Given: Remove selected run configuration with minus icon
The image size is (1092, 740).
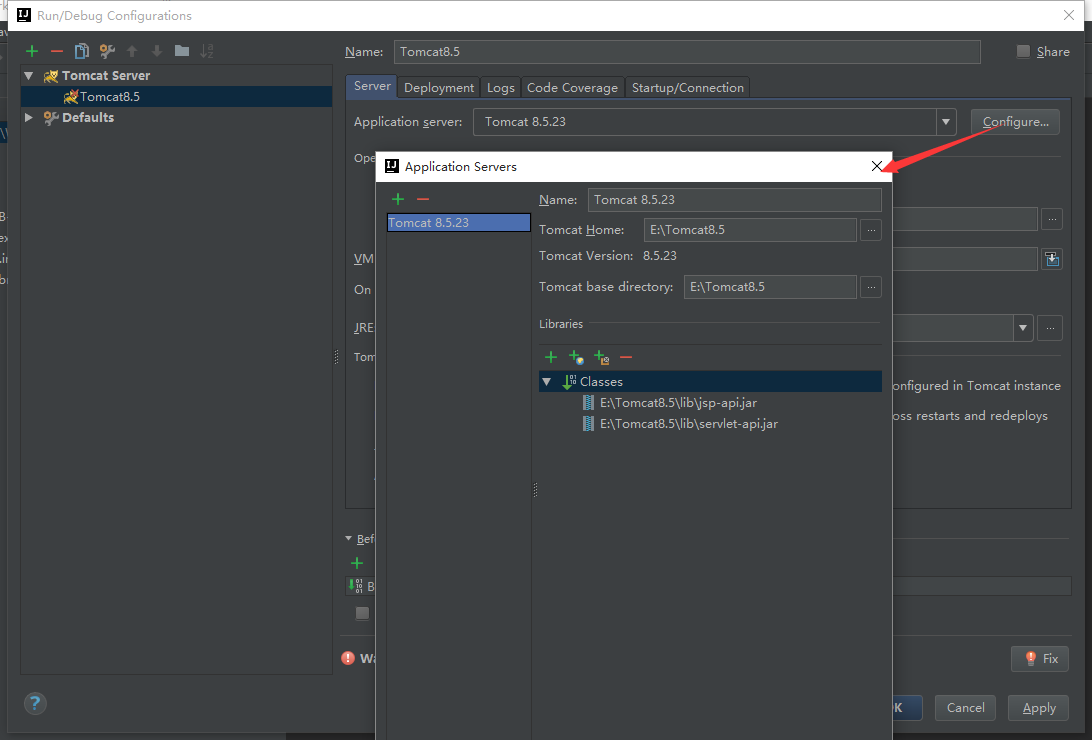Looking at the screenshot, I should (x=56, y=51).
